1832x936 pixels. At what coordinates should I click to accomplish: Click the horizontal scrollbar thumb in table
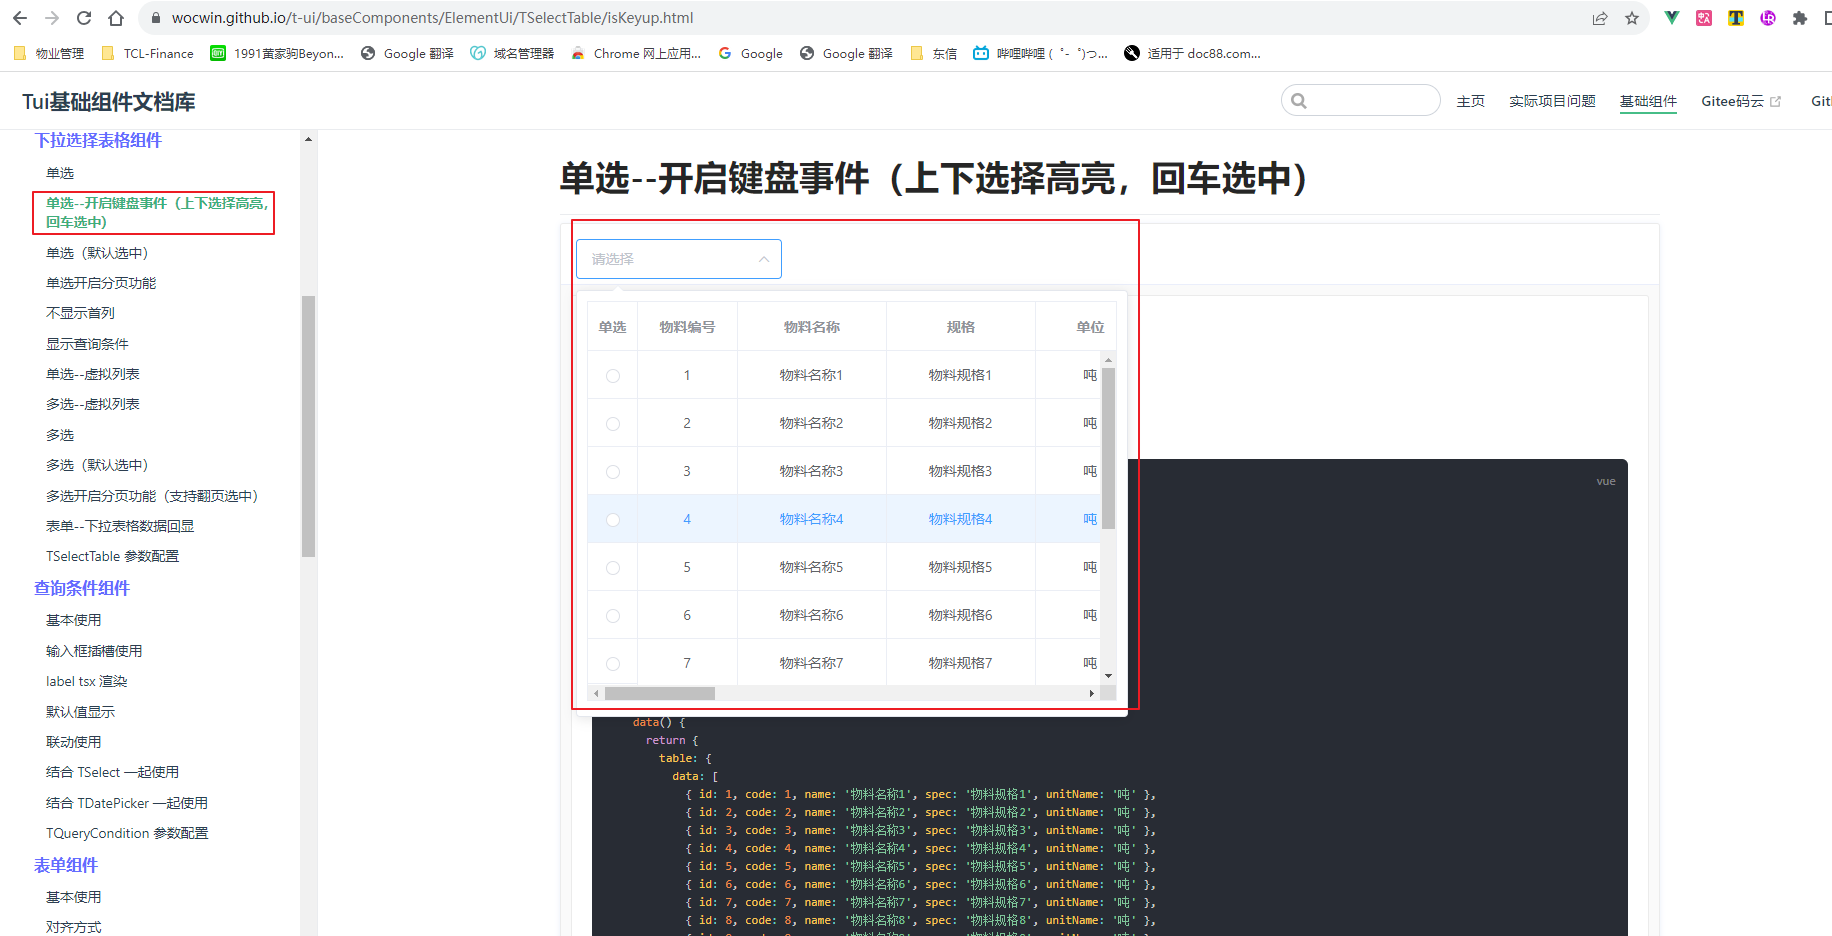tap(660, 693)
